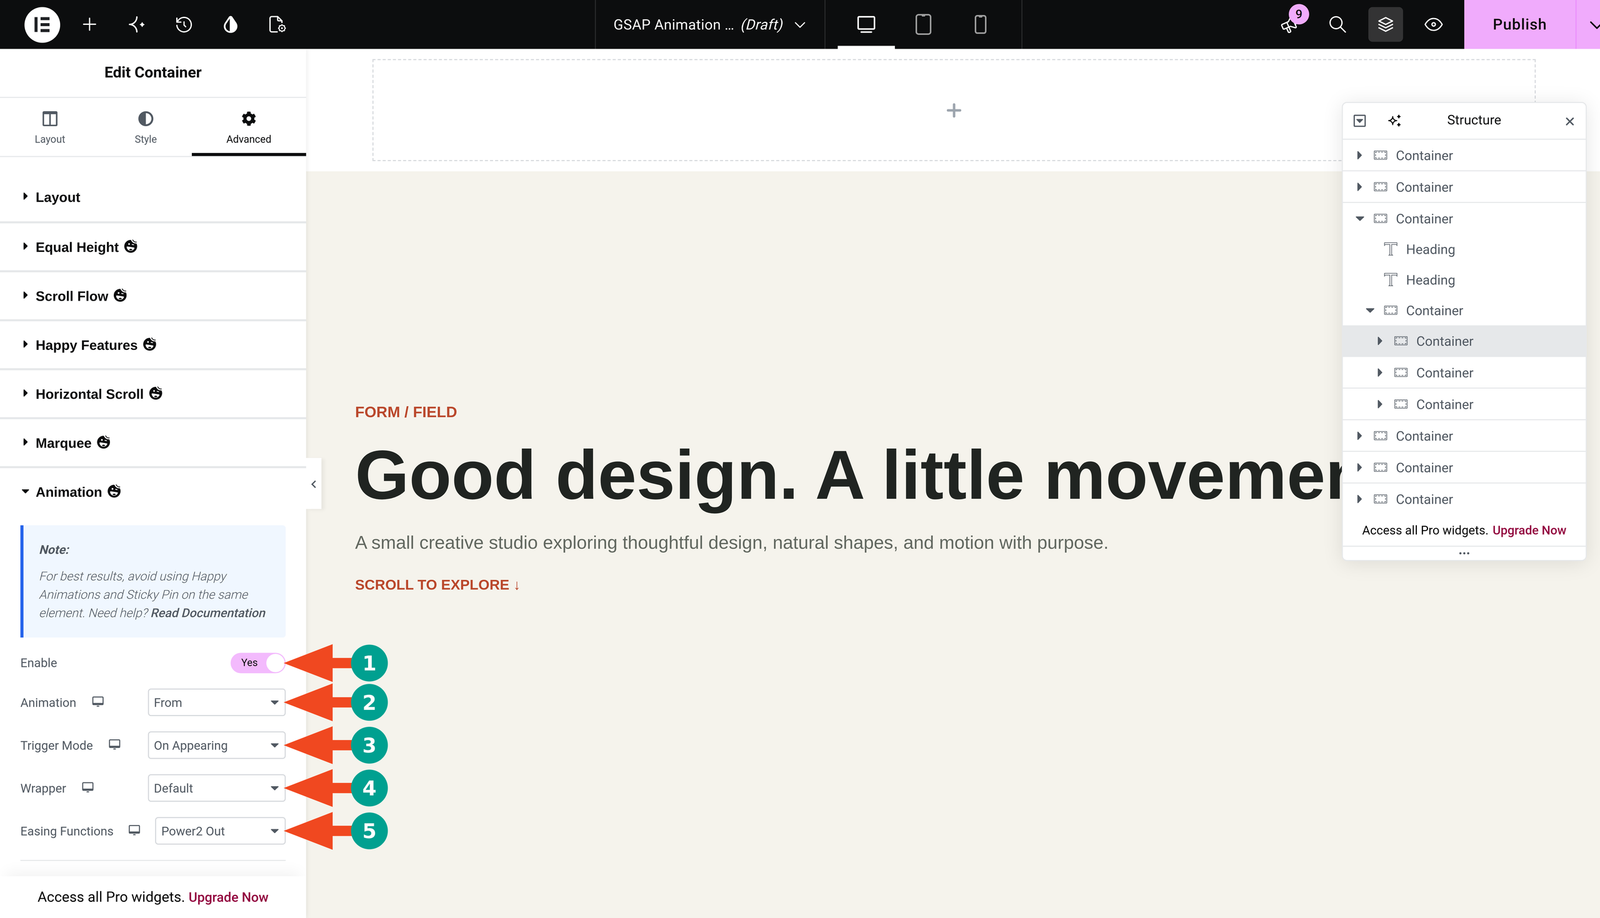The height and width of the screenshot is (918, 1600).
Task: Open the Layout tab
Action: [x=50, y=127]
